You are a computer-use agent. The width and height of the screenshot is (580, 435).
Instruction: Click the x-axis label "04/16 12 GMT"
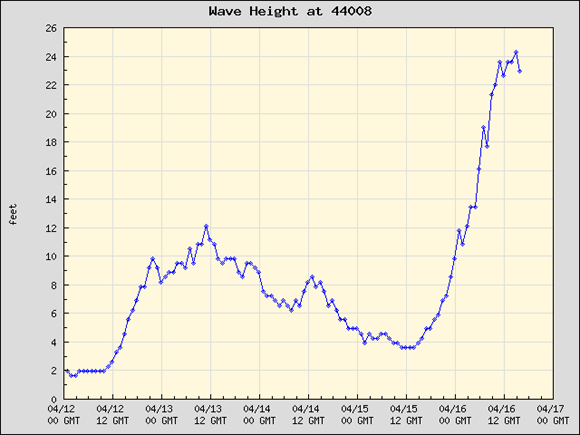[504, 415]
